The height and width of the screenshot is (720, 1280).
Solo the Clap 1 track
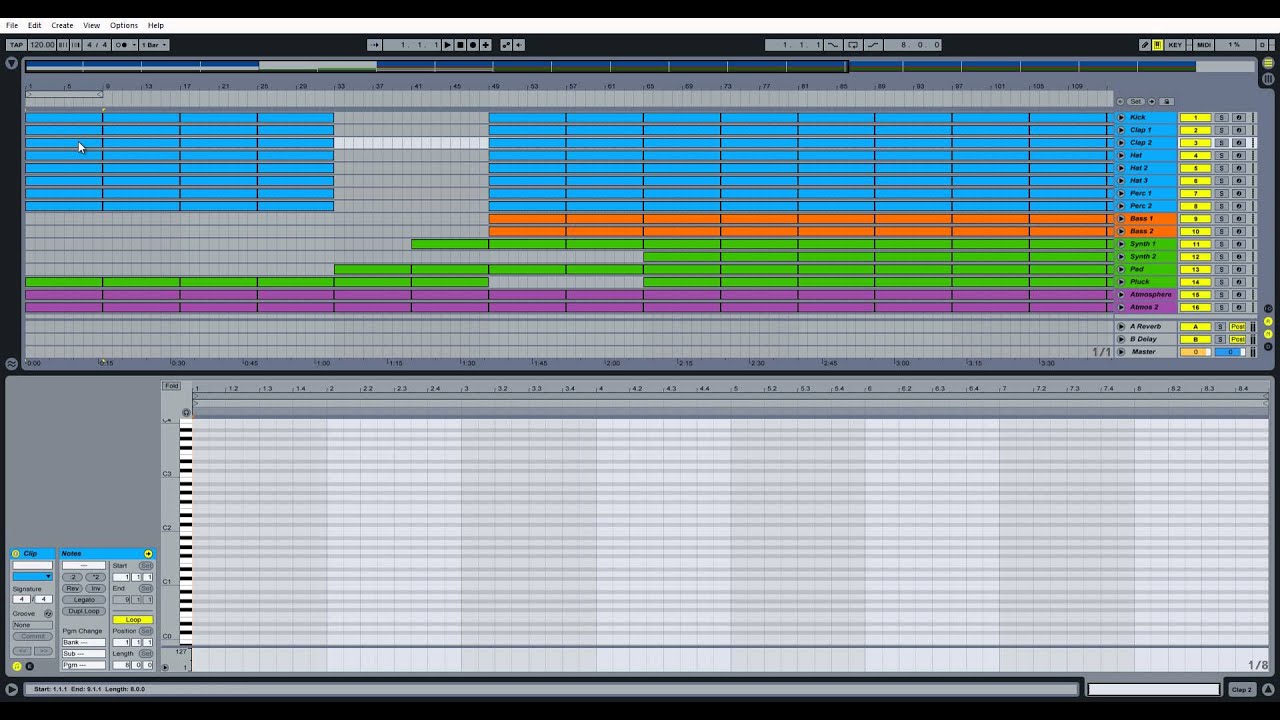[1221, 130]
